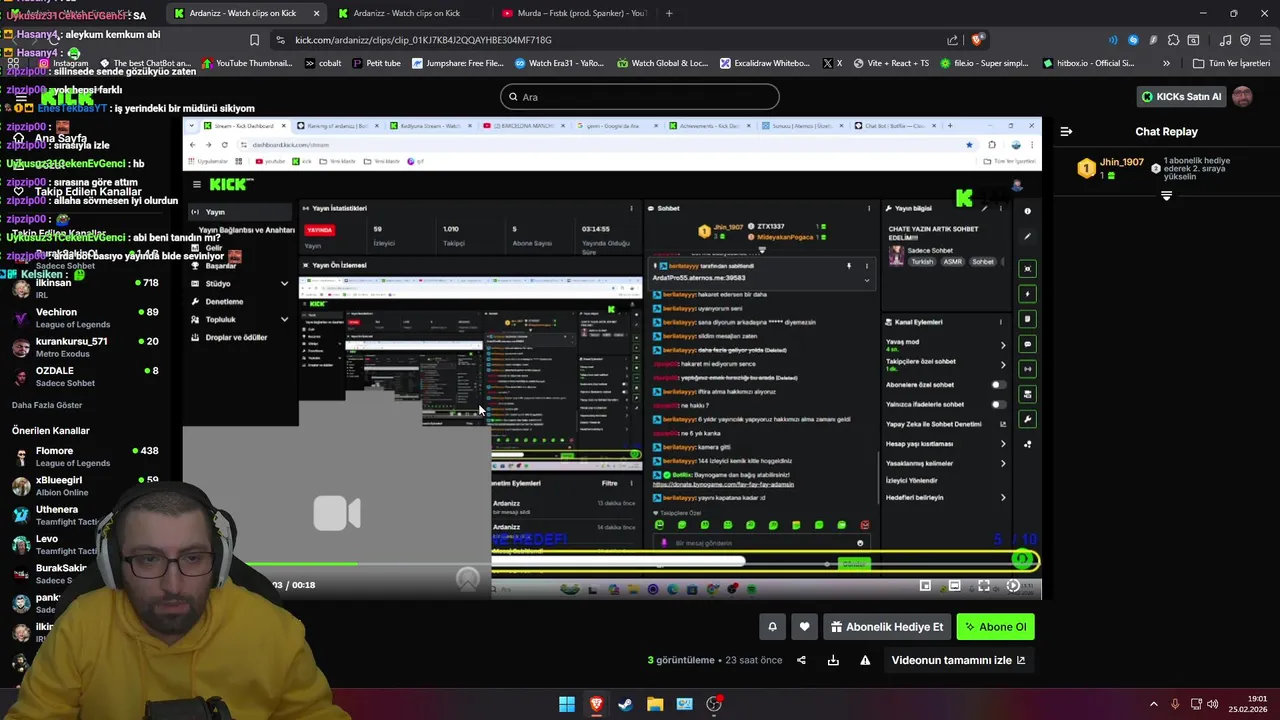
Task: Open kurankursu_571's channel in the sidebar
Action: click(x=84, y=347)
